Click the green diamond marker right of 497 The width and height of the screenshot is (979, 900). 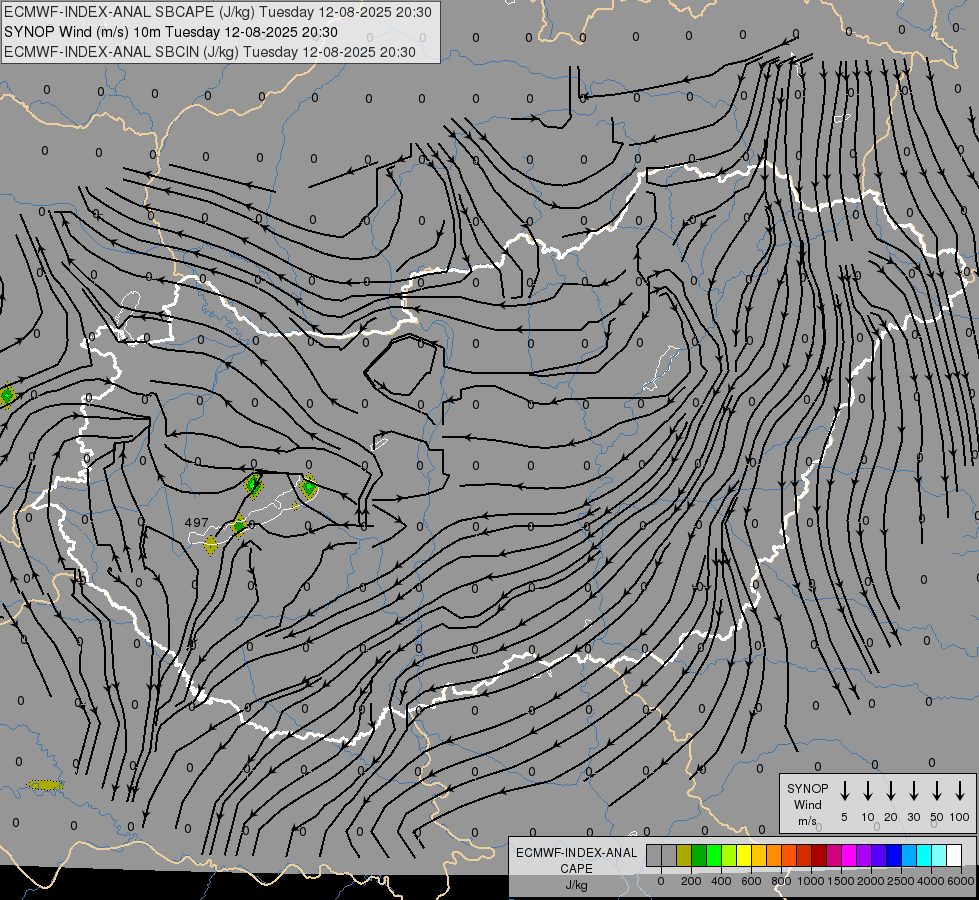point(239,526)
